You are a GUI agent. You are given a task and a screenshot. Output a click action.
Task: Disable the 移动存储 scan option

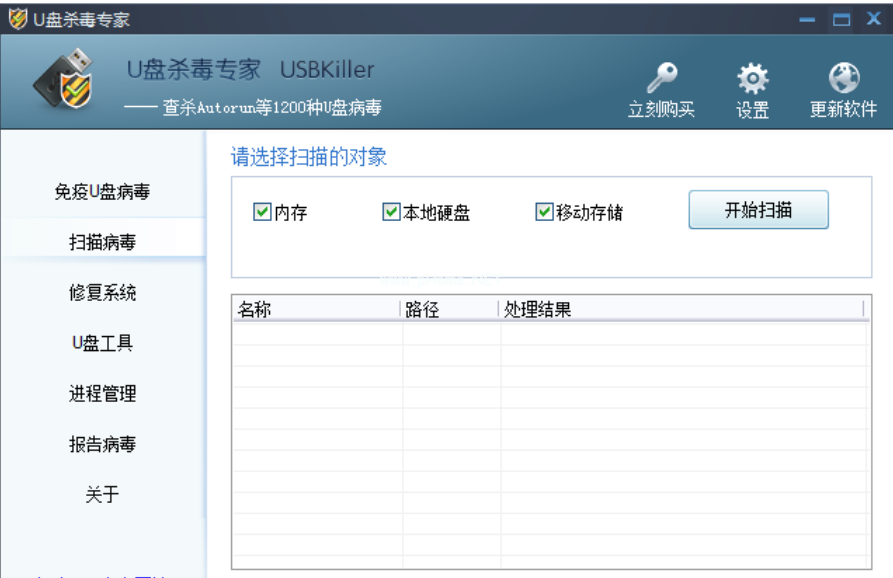coord(544,212)
